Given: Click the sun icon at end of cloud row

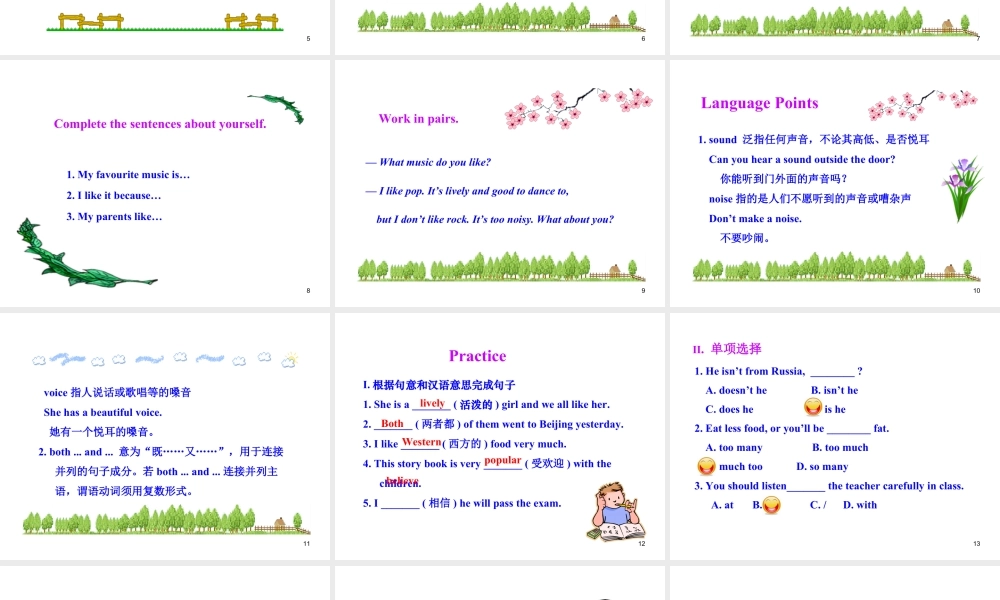Looking at the screenshot, I should (x=290, y=359).
